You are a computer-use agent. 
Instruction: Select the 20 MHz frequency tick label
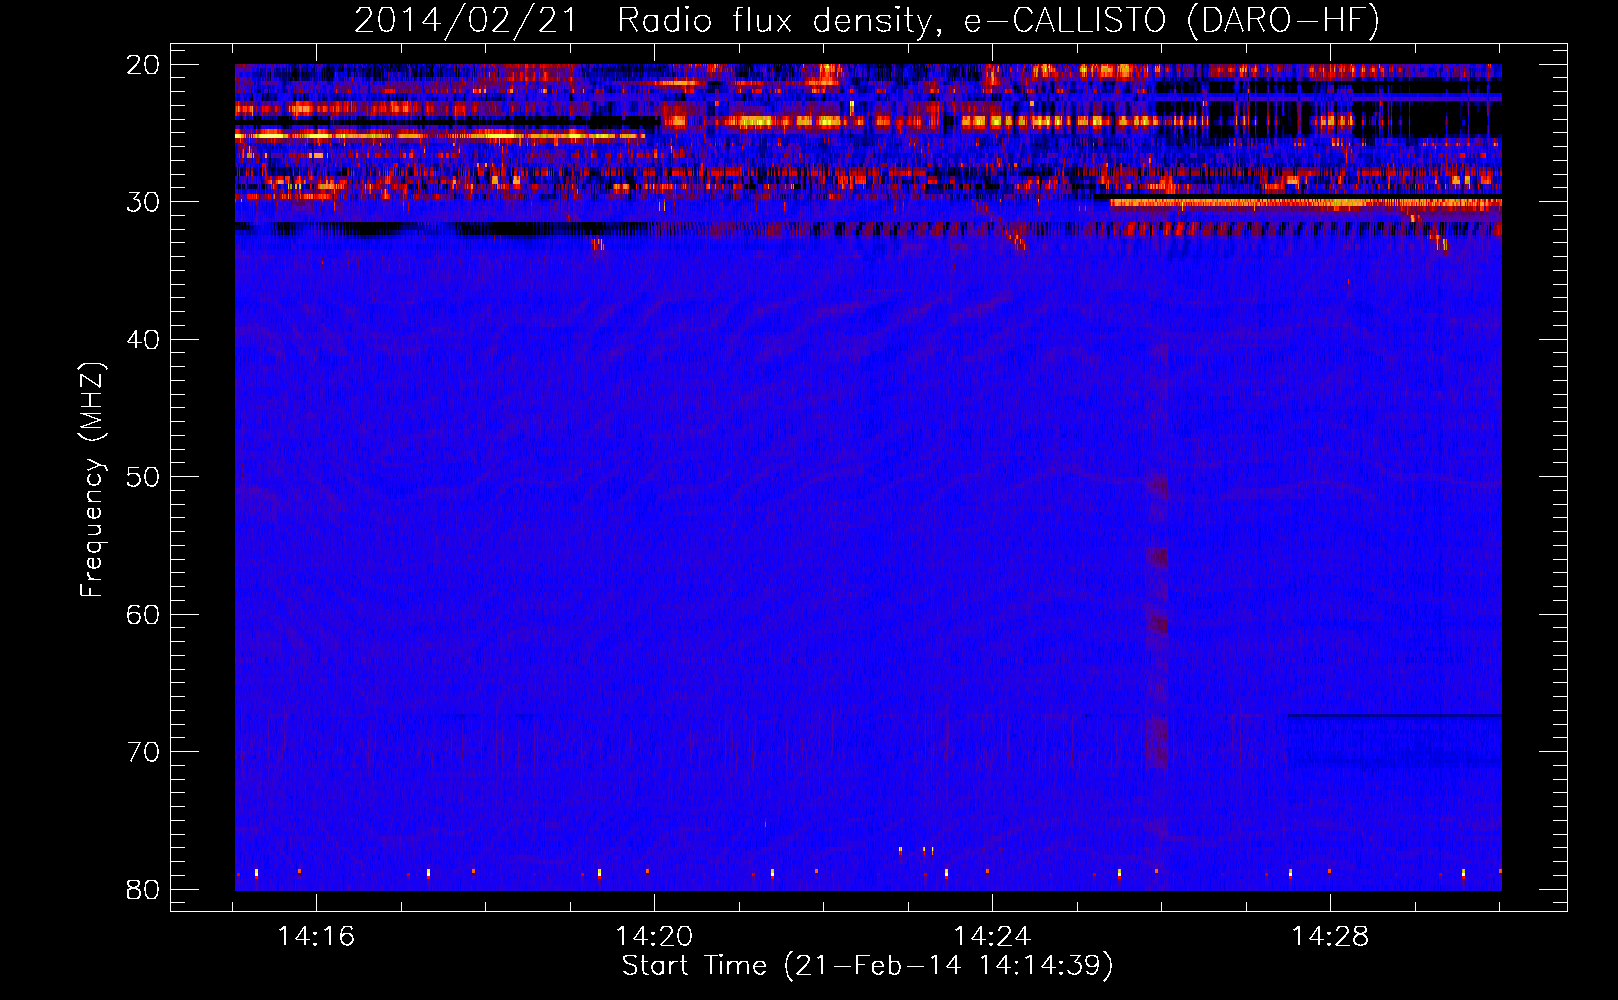(x=143, y=65)
